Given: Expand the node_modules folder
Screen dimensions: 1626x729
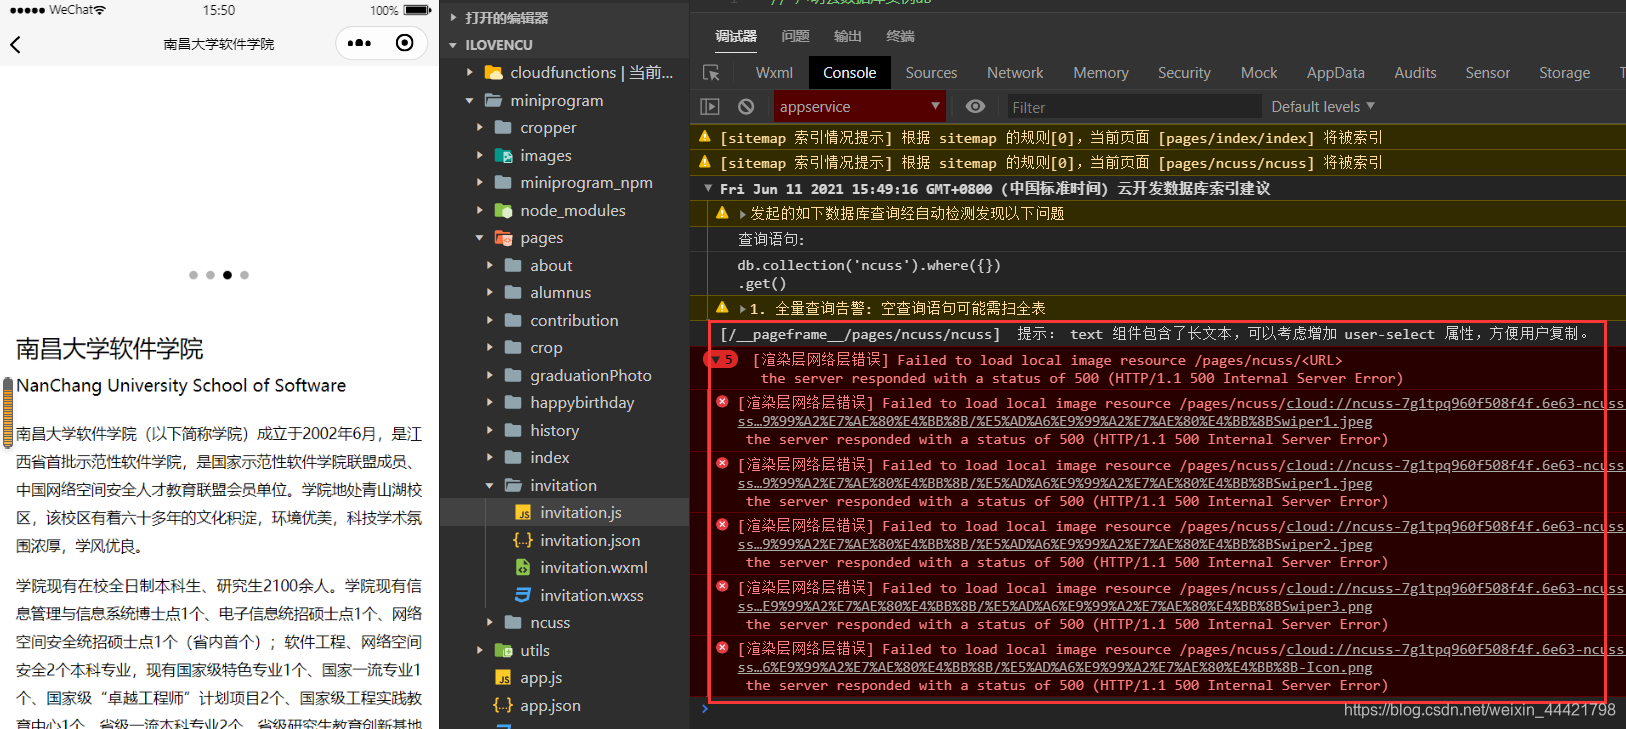Looking at the screenshot, I should point(480,210).
